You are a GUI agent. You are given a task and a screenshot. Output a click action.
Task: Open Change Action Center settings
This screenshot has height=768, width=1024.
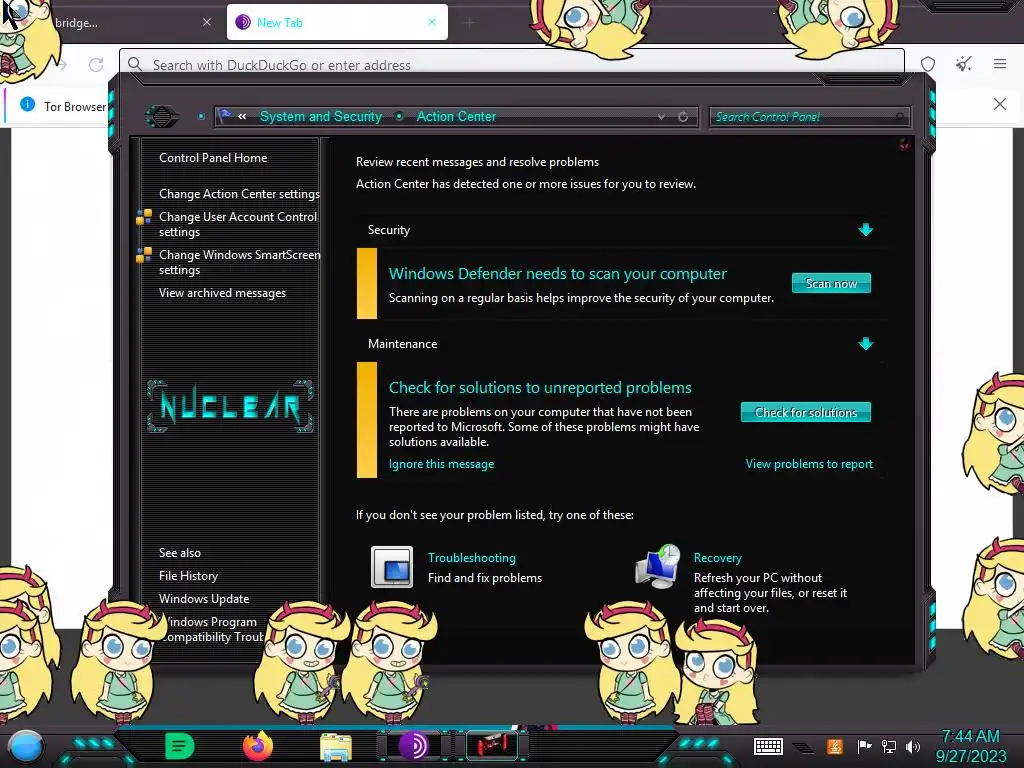(239, 193)
